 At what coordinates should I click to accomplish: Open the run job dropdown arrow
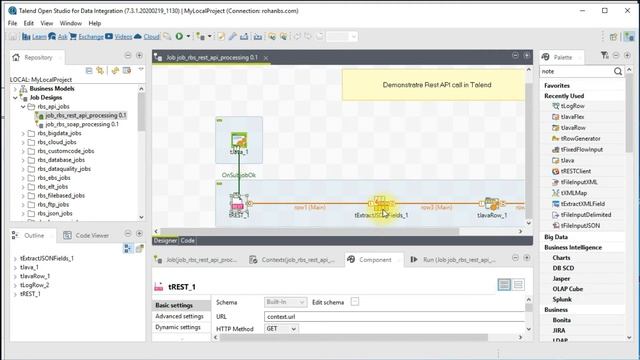click(x=188, y=36)
